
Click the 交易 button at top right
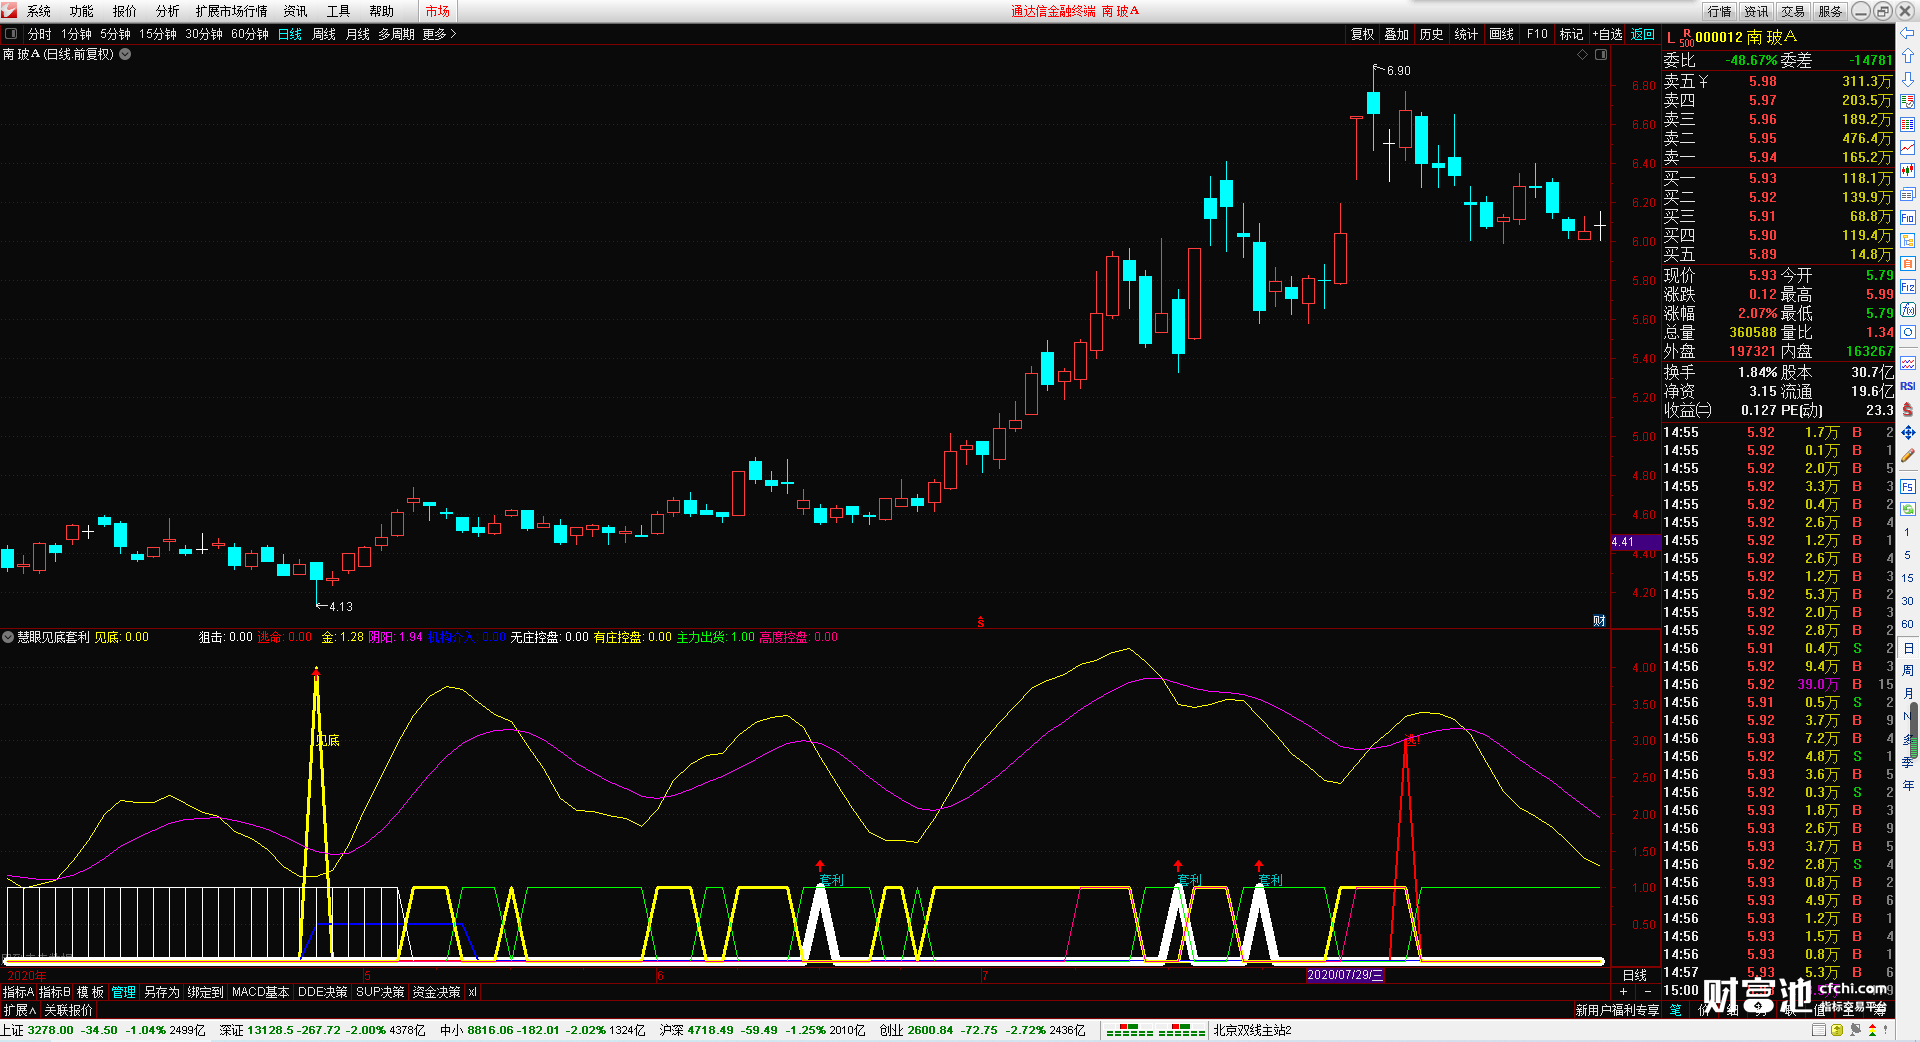tap(1793, 11)
